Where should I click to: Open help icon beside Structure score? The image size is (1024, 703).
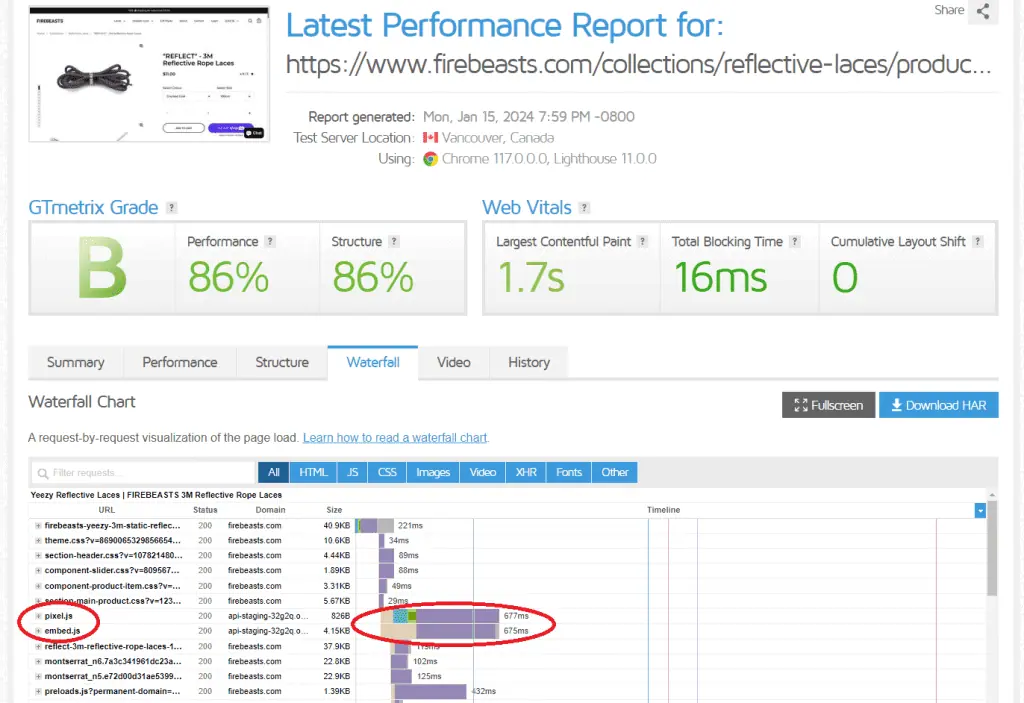(x=394, y=242)
